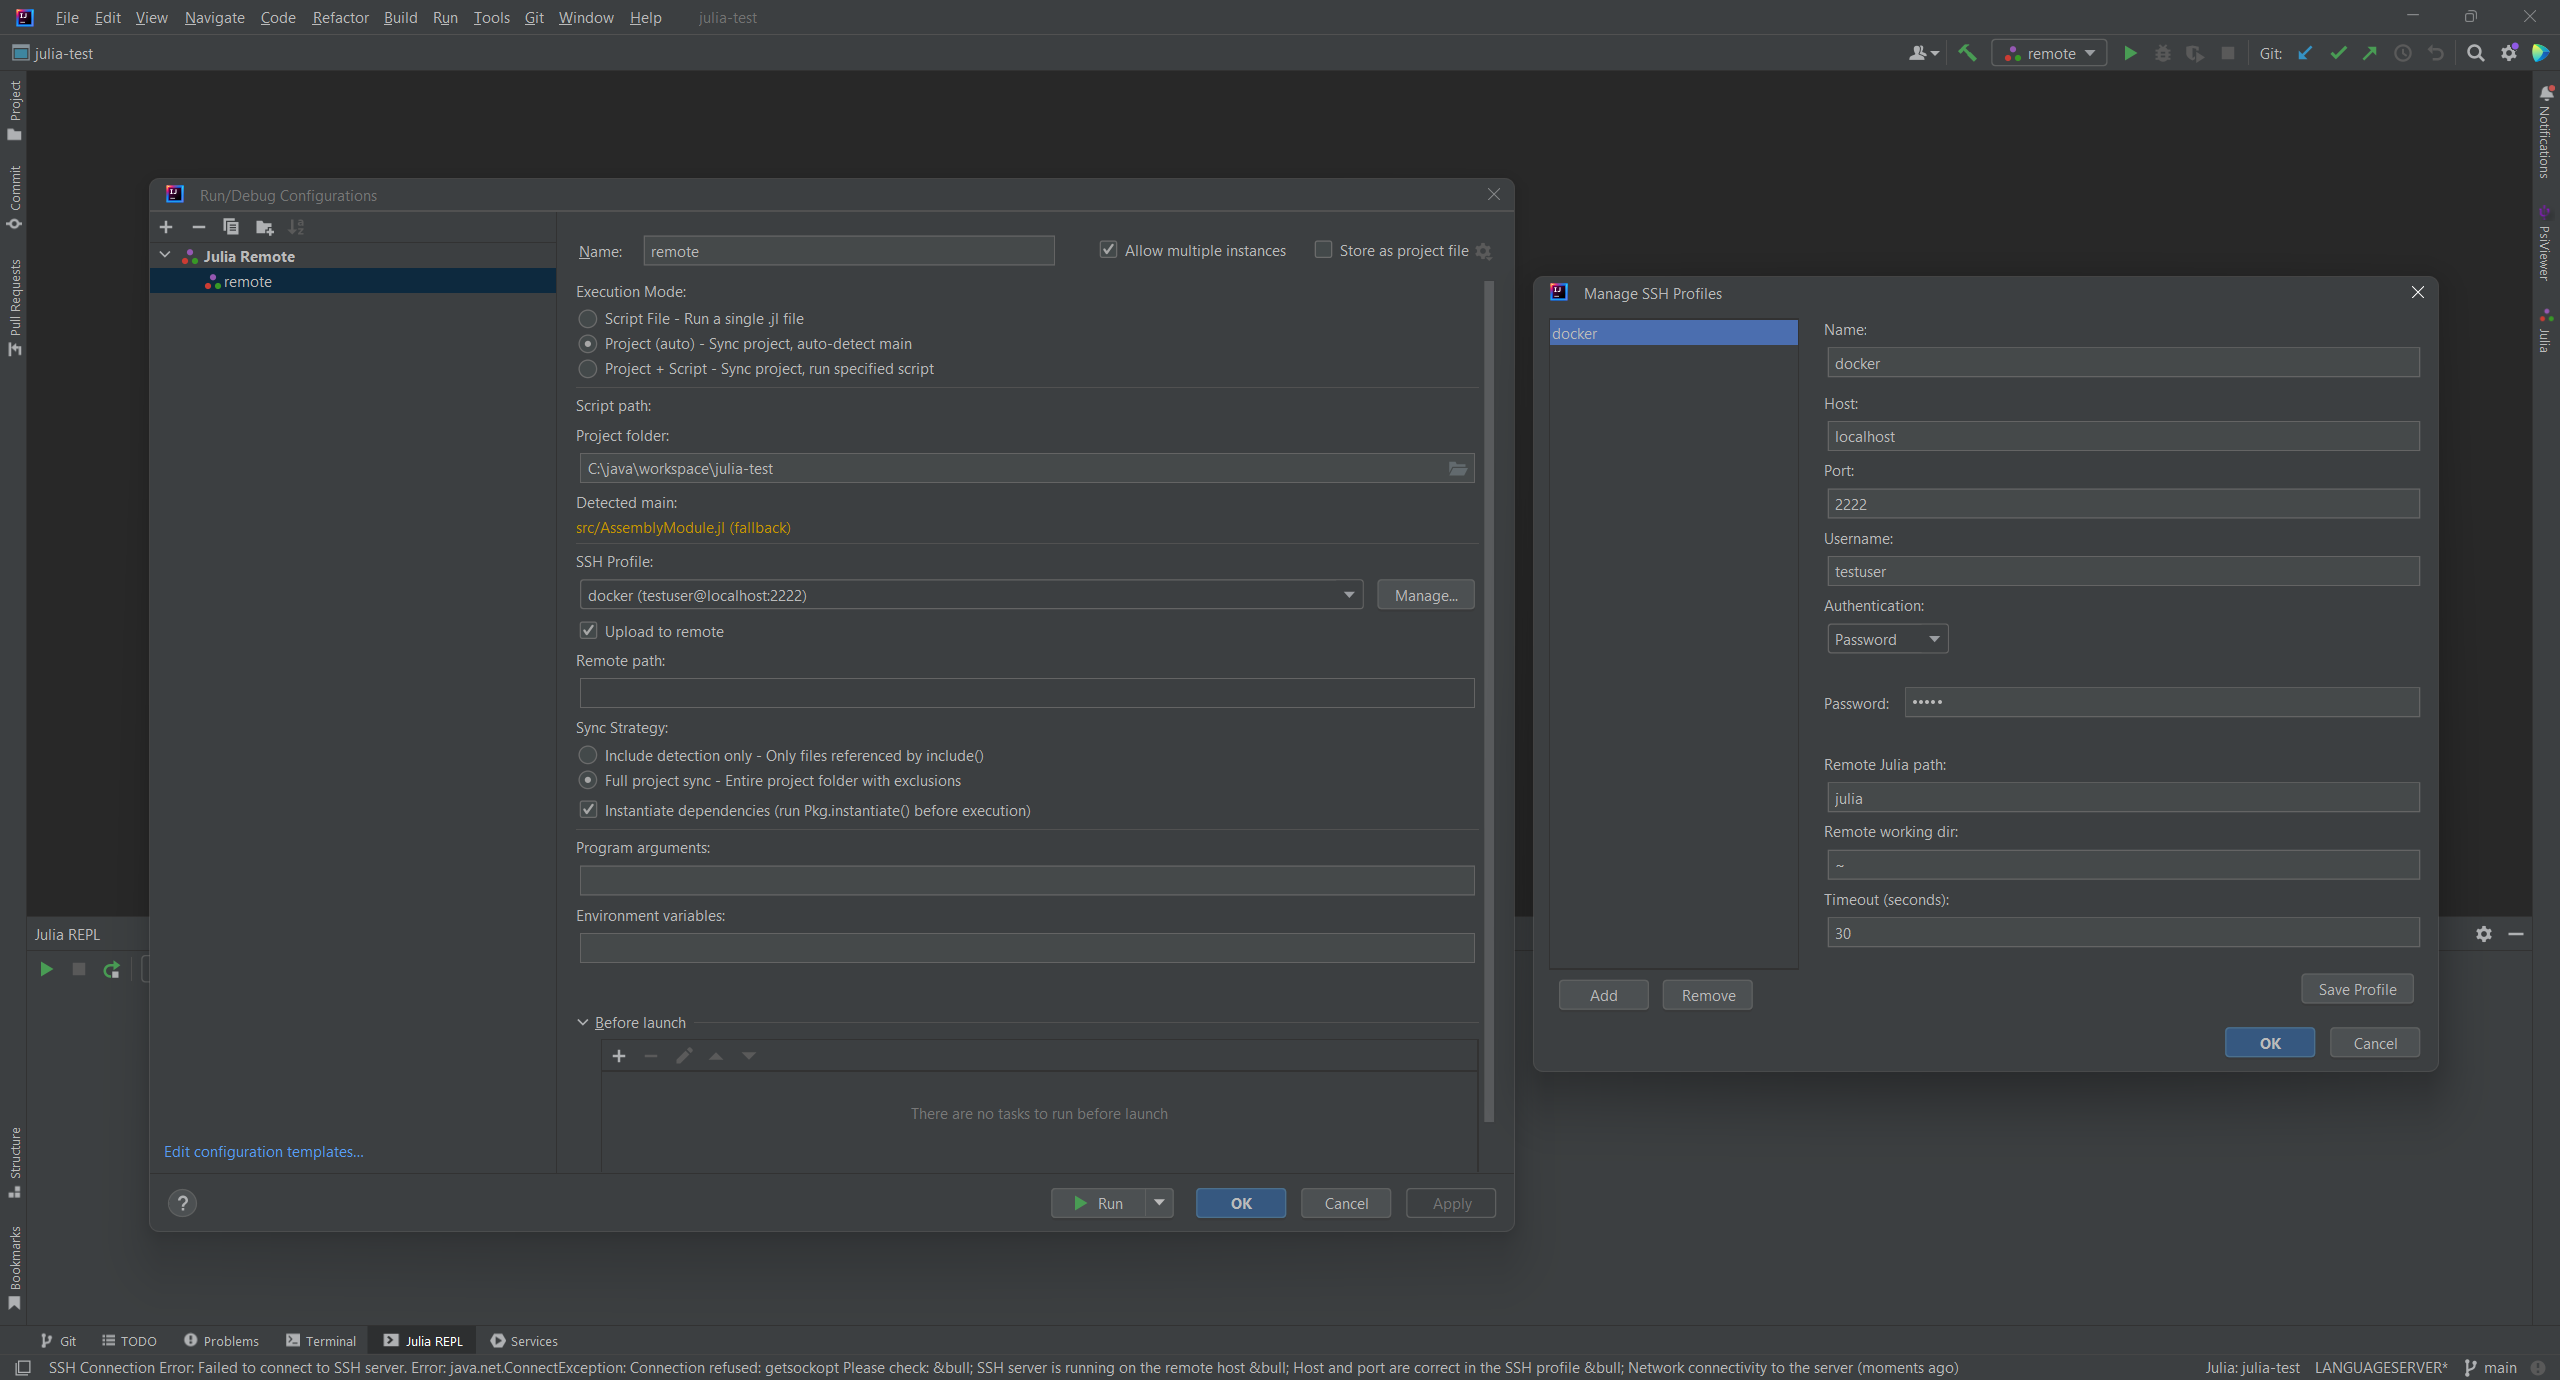Click the Save Profile button
Image resolution: width=2560 pixels, height=1380 pixels.
(x=2356, y=989)
